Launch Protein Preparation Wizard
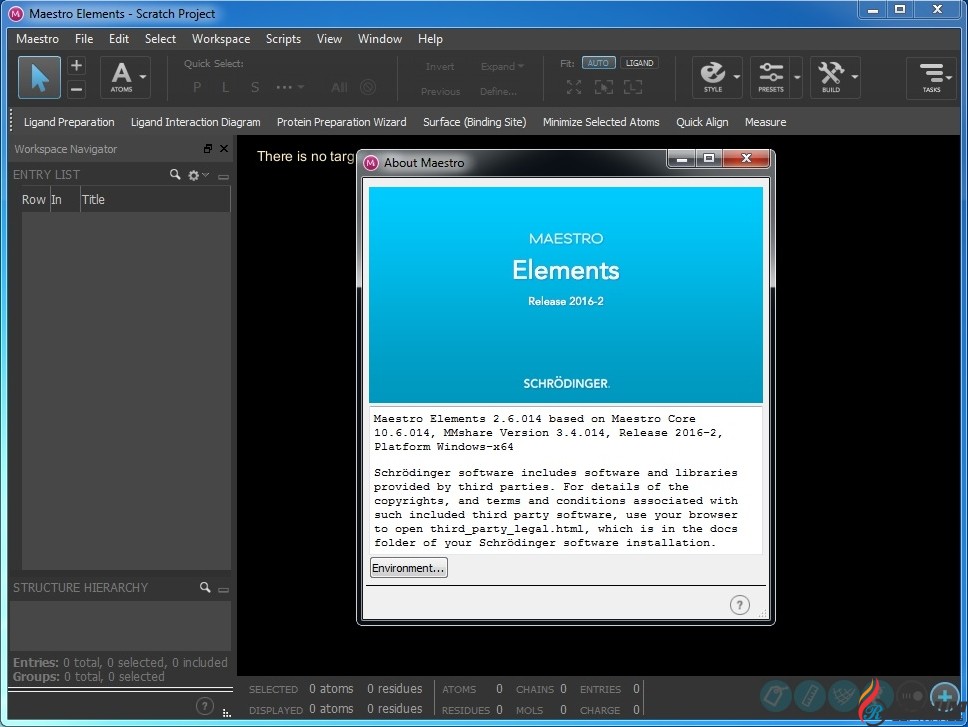The image size is (968, 727). click(341, 122)
